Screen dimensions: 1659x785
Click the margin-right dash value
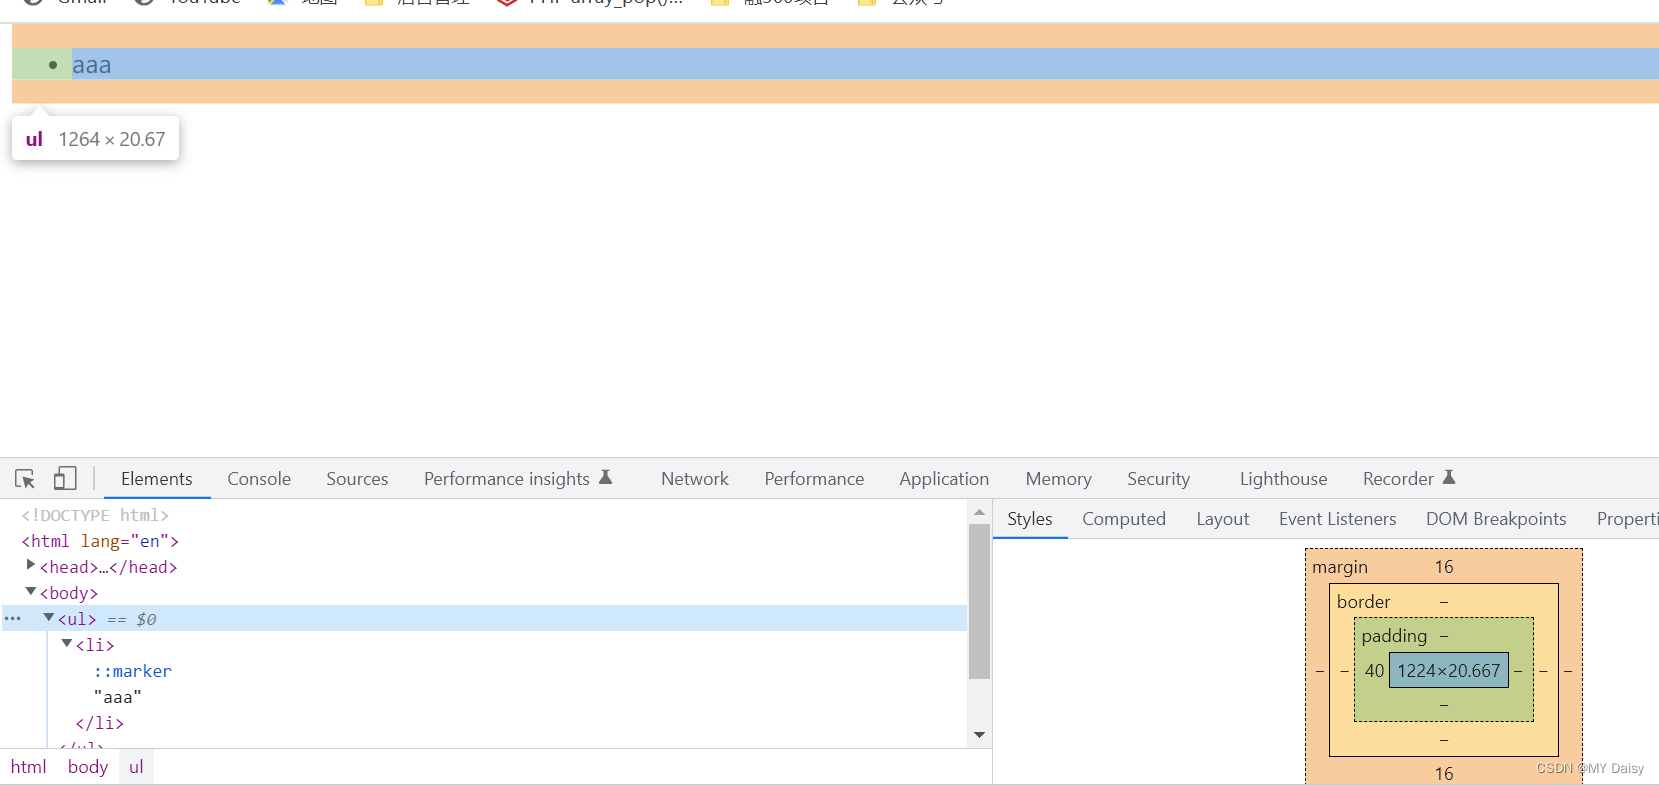[x=1568, y=671]
